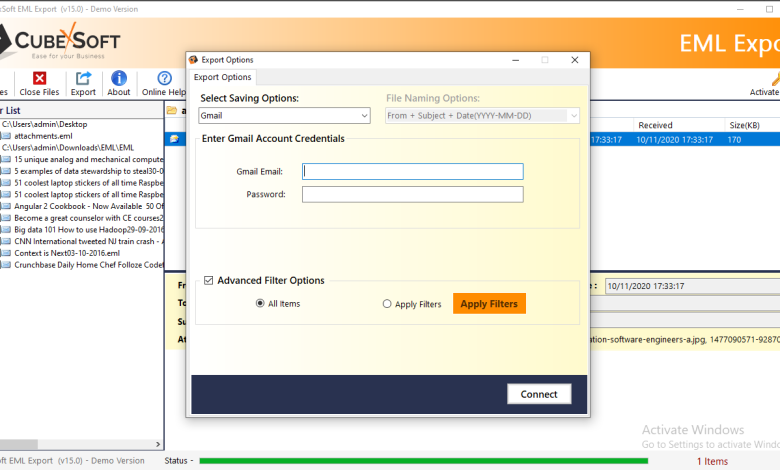Click the date field showing 10/11/2020 17:33:17
The image size is (780, 470).
coord(692,286)
